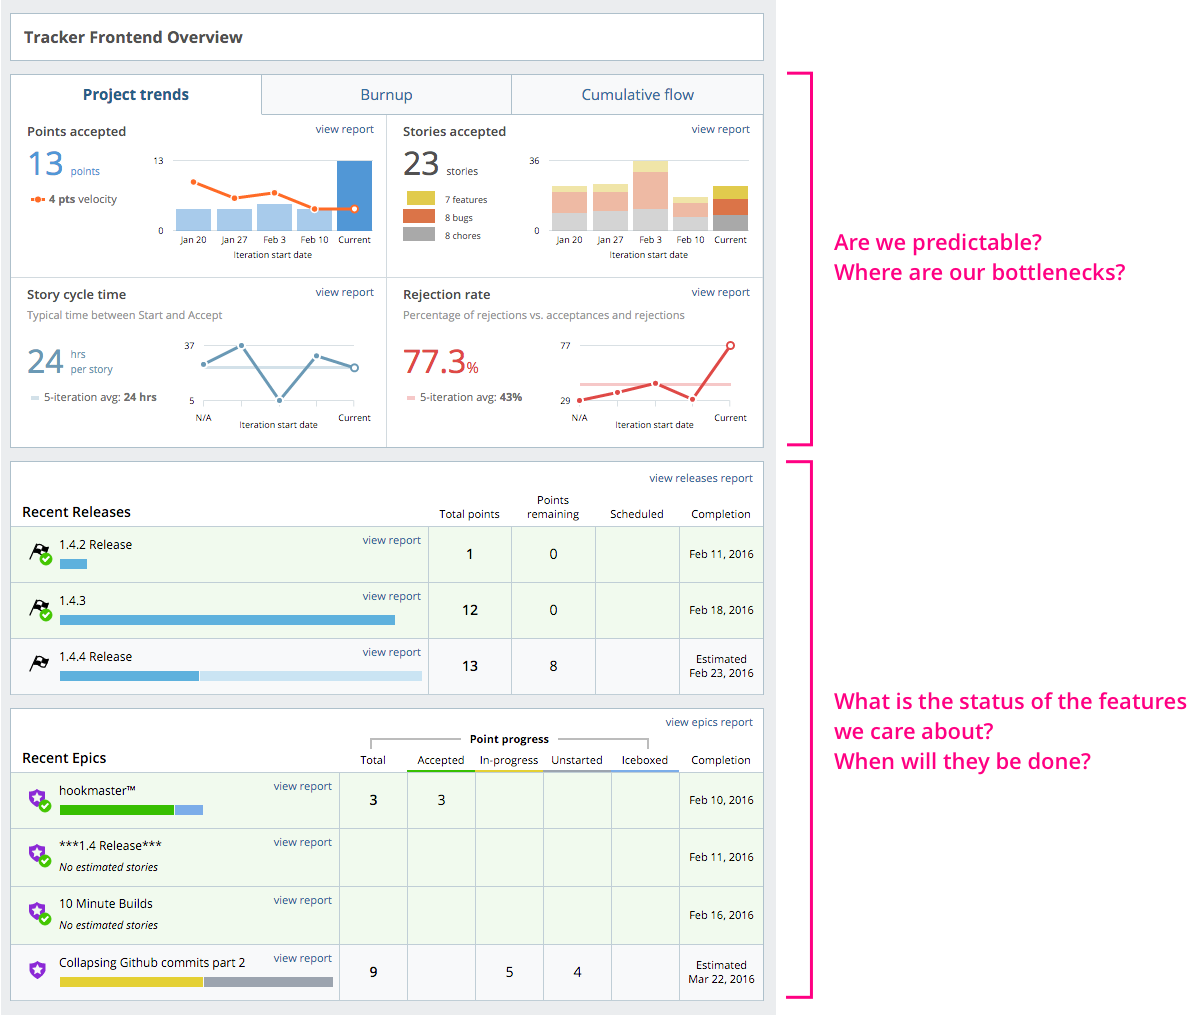Click the 10 Minute Builds epic icon
This screenshot has width=1203, height=1015.
(39, 913)
